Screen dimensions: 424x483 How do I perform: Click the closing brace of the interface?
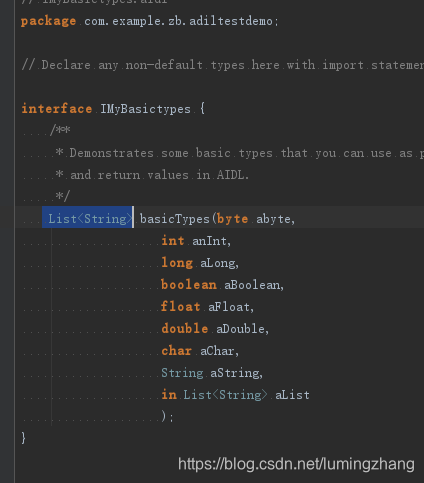coord(23,438)
